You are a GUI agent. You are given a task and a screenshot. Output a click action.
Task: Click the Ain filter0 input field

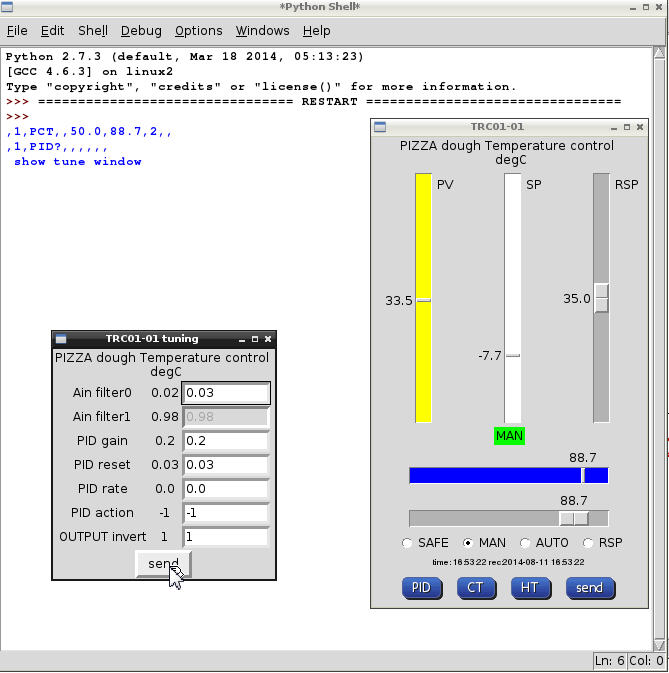(x=226, y=393)
